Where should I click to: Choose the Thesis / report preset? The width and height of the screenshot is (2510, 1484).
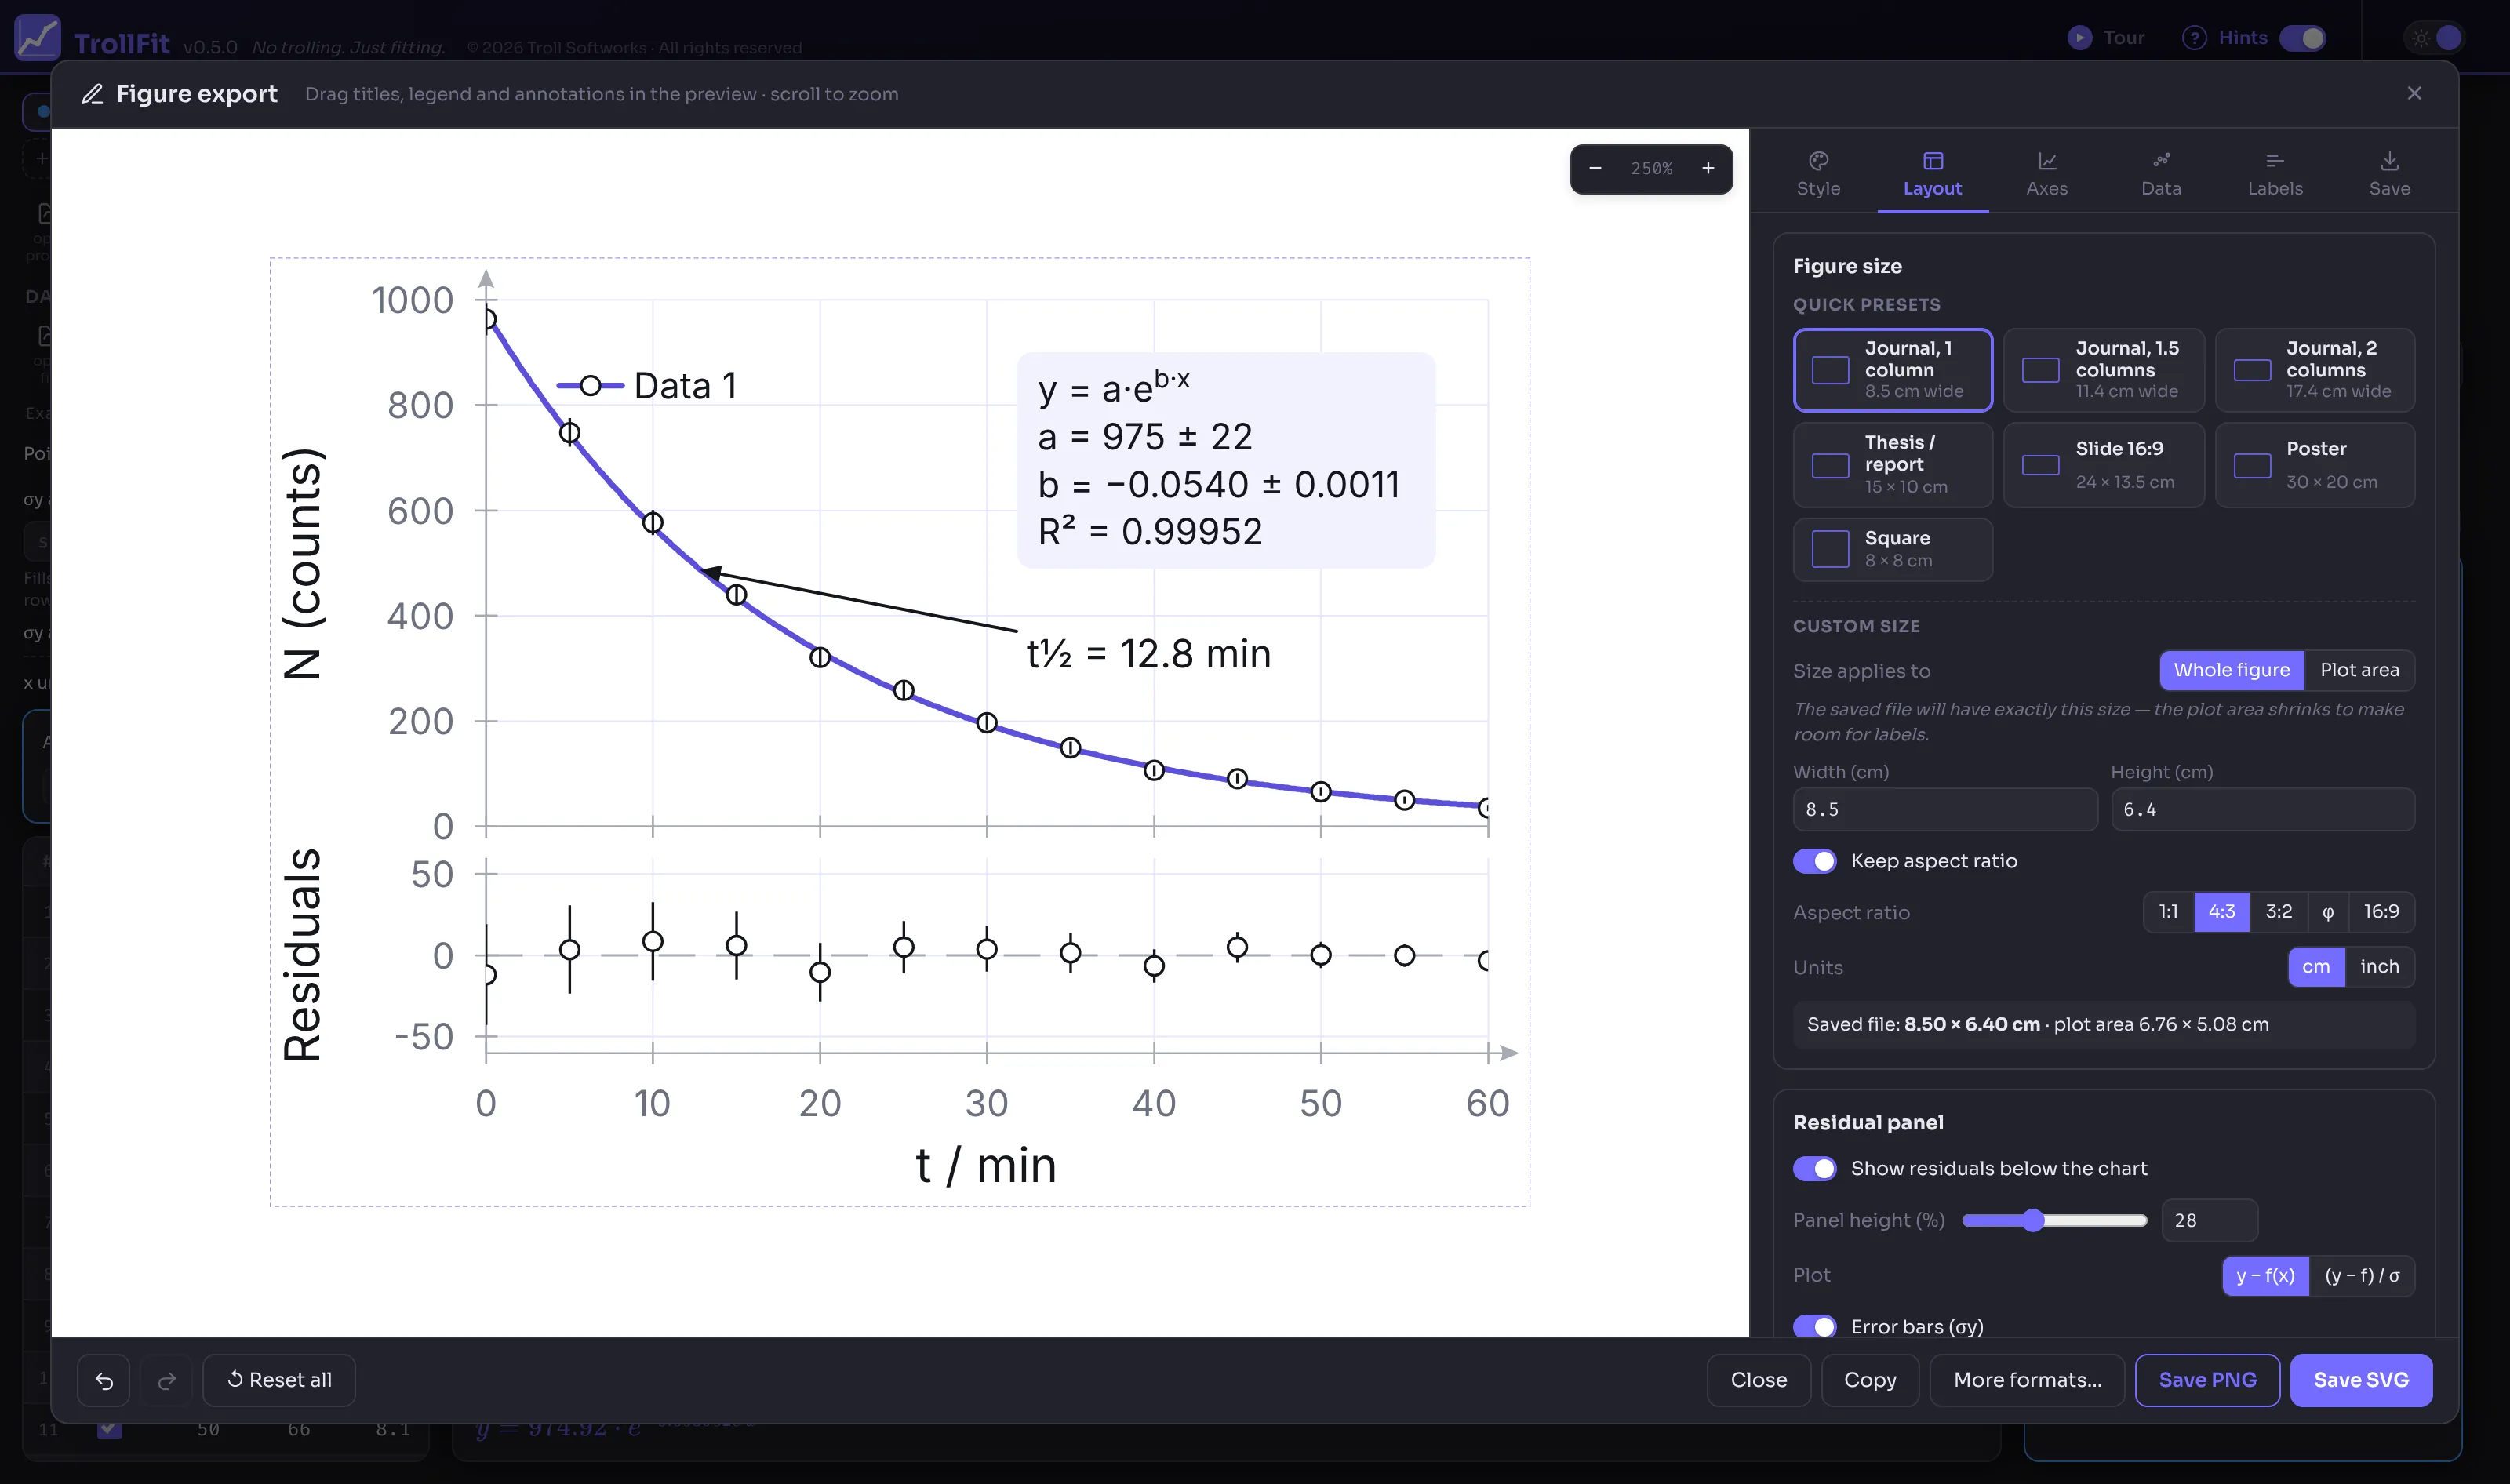point(1893,465)
